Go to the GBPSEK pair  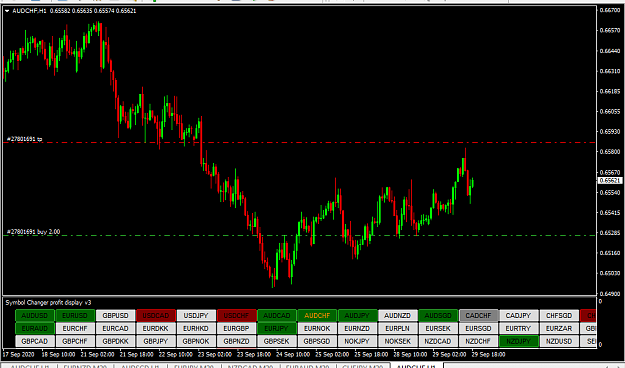coord(277,341)
